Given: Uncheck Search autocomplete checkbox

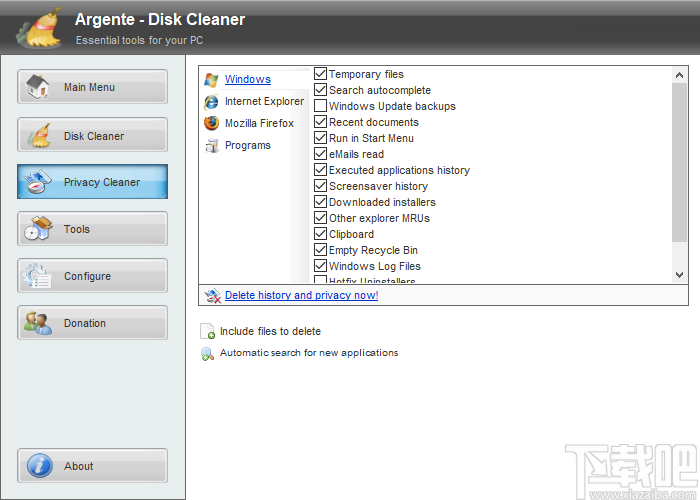Looking at the screenshot, I should coord(320,90).
